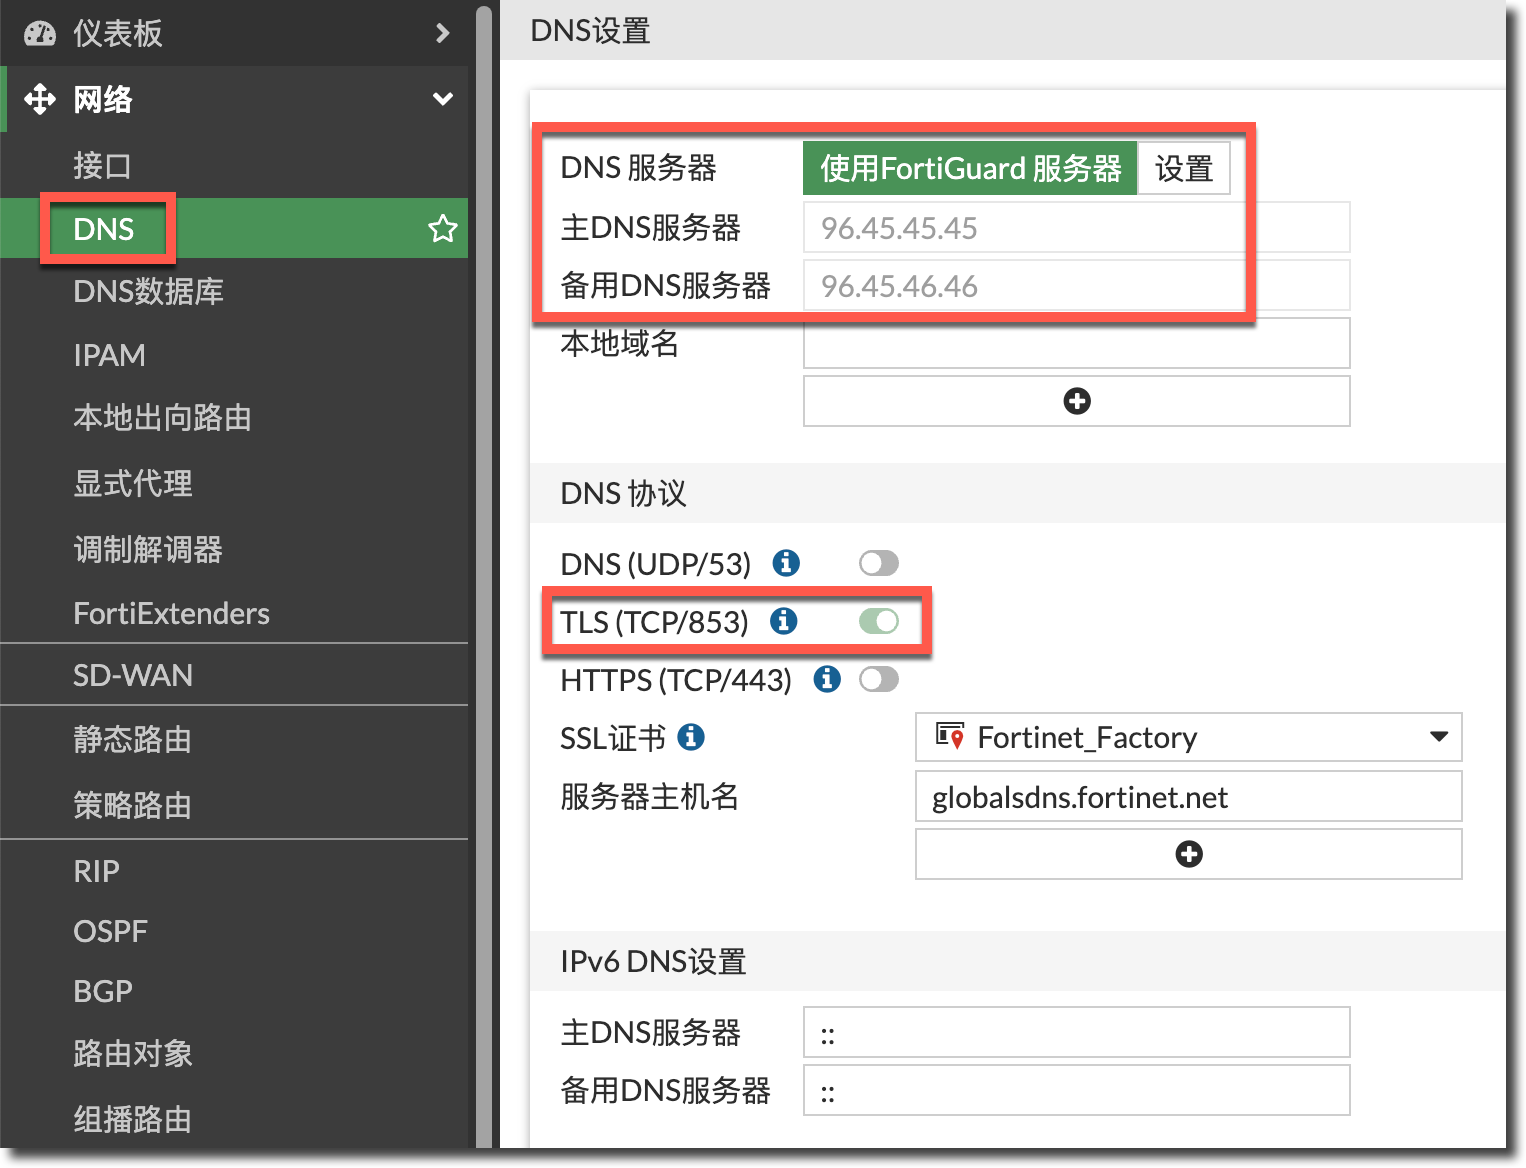Open the 调制解调器 page
Image resolution: width=1526 pixels, height=1168 pixels.
[234, 549]
